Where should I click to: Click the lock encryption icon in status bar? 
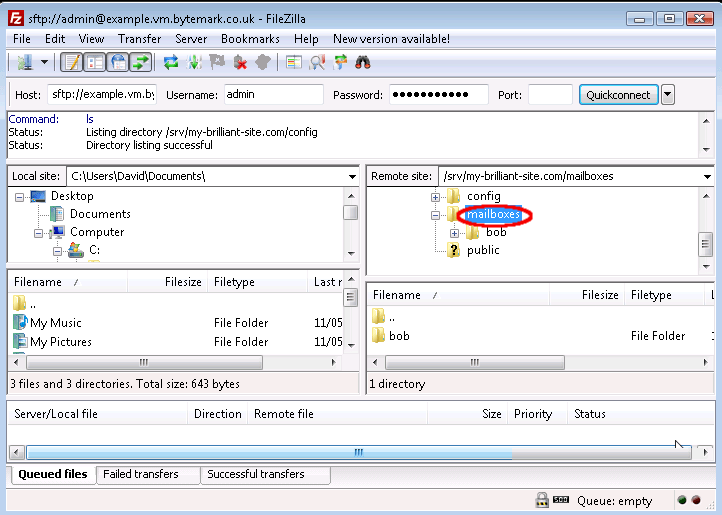coord(542,500)
